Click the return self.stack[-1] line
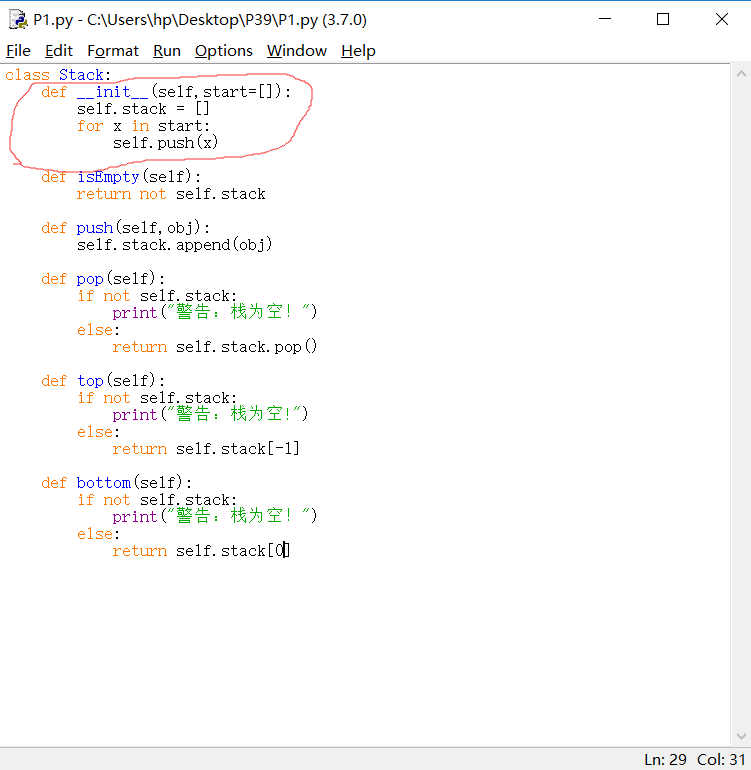 [x=205, y=449]
